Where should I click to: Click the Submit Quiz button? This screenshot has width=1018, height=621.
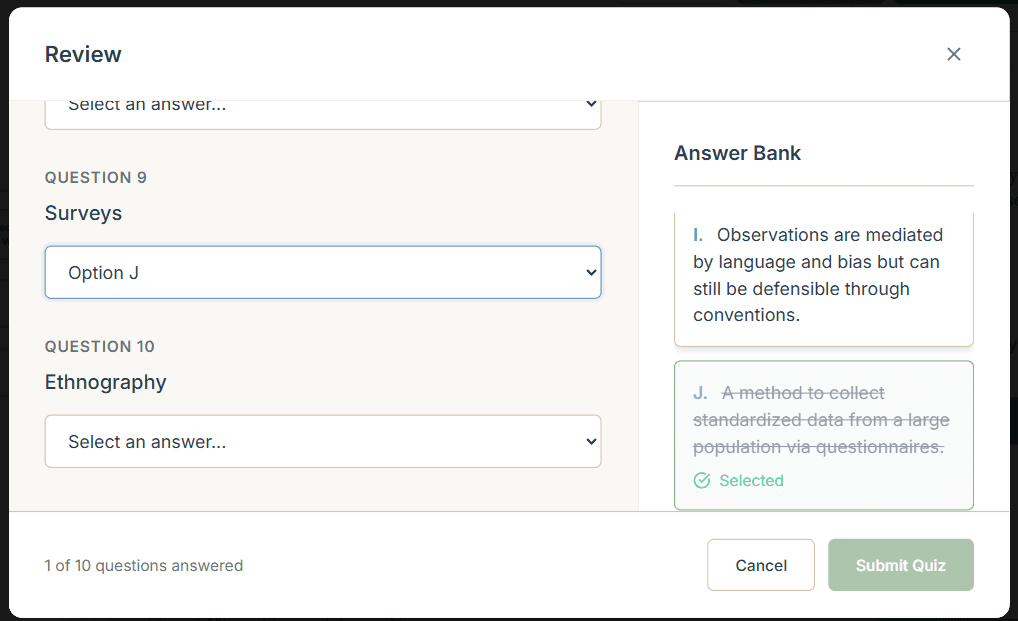pyautogui.click(x=899, y=565)
